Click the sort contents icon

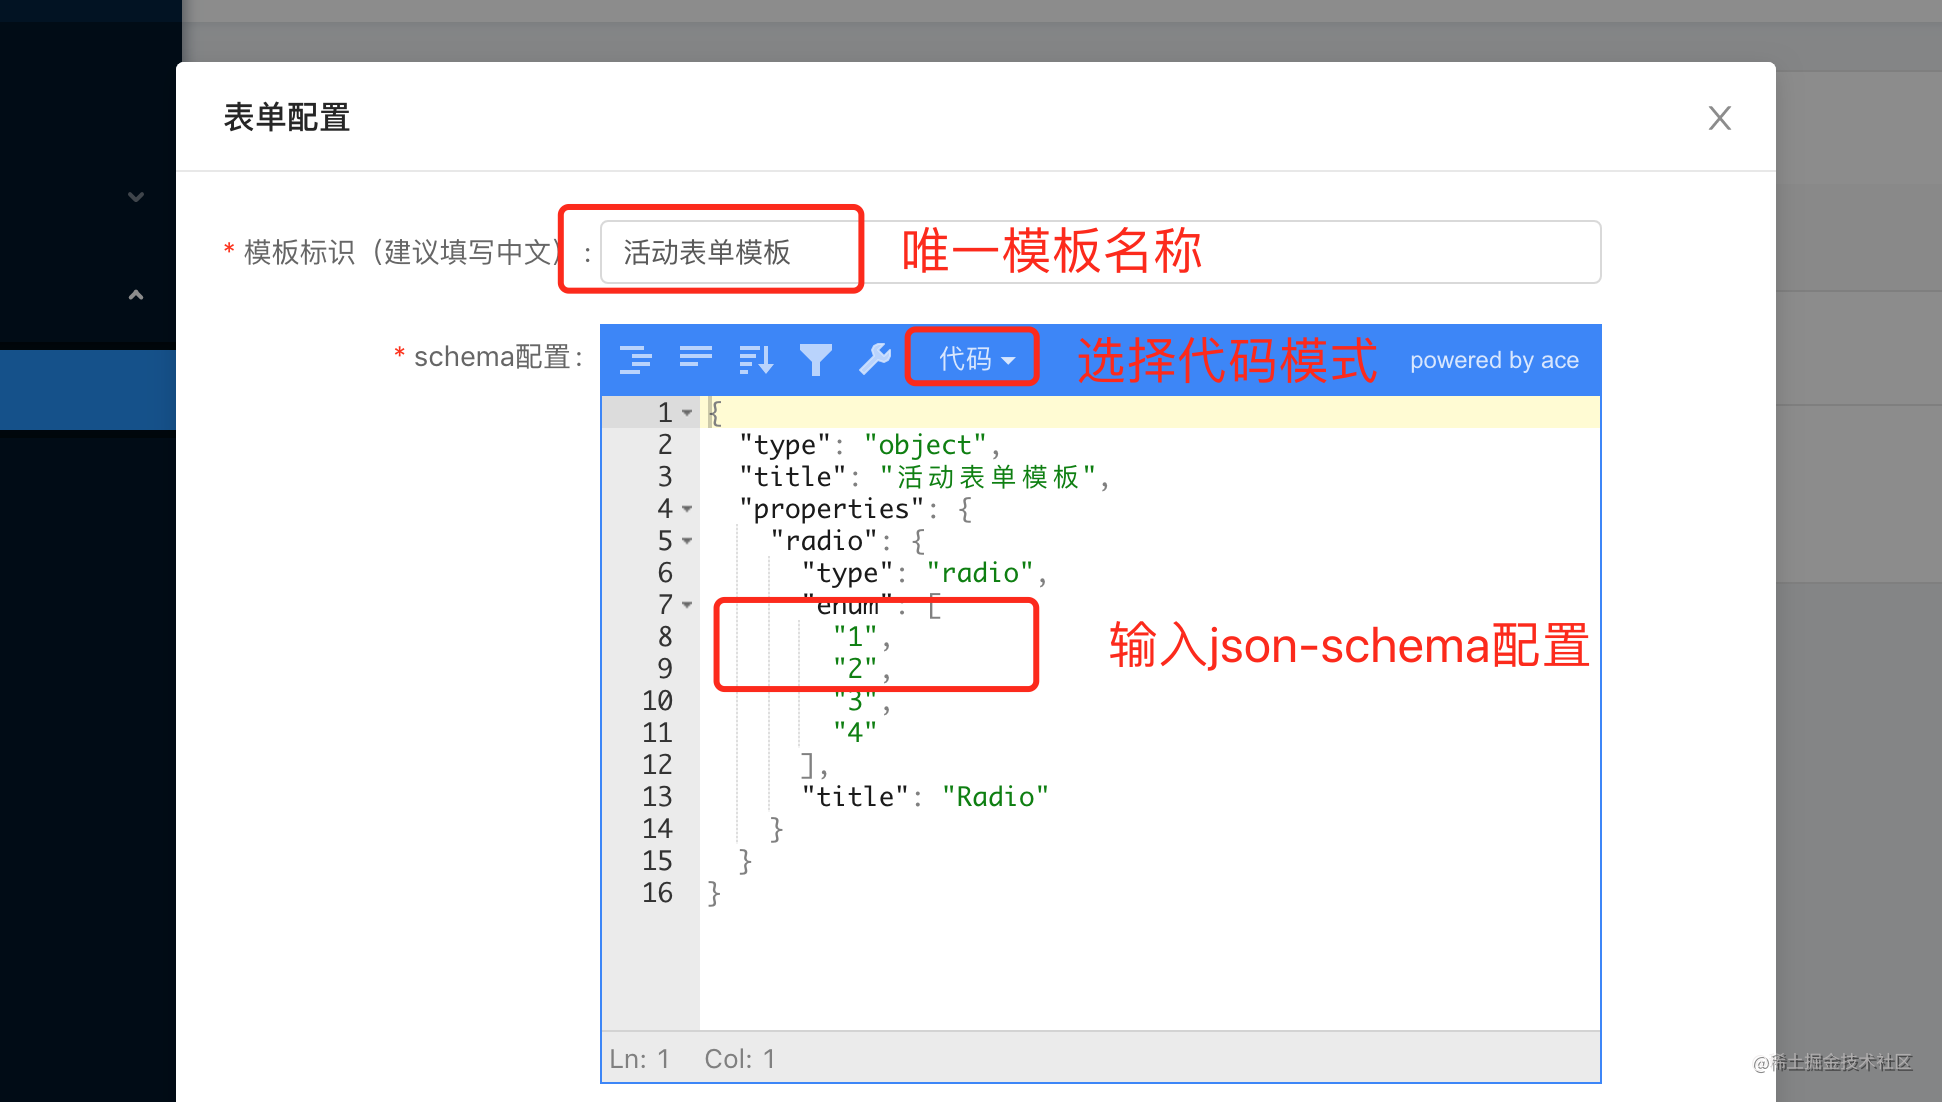pos(755,359)
